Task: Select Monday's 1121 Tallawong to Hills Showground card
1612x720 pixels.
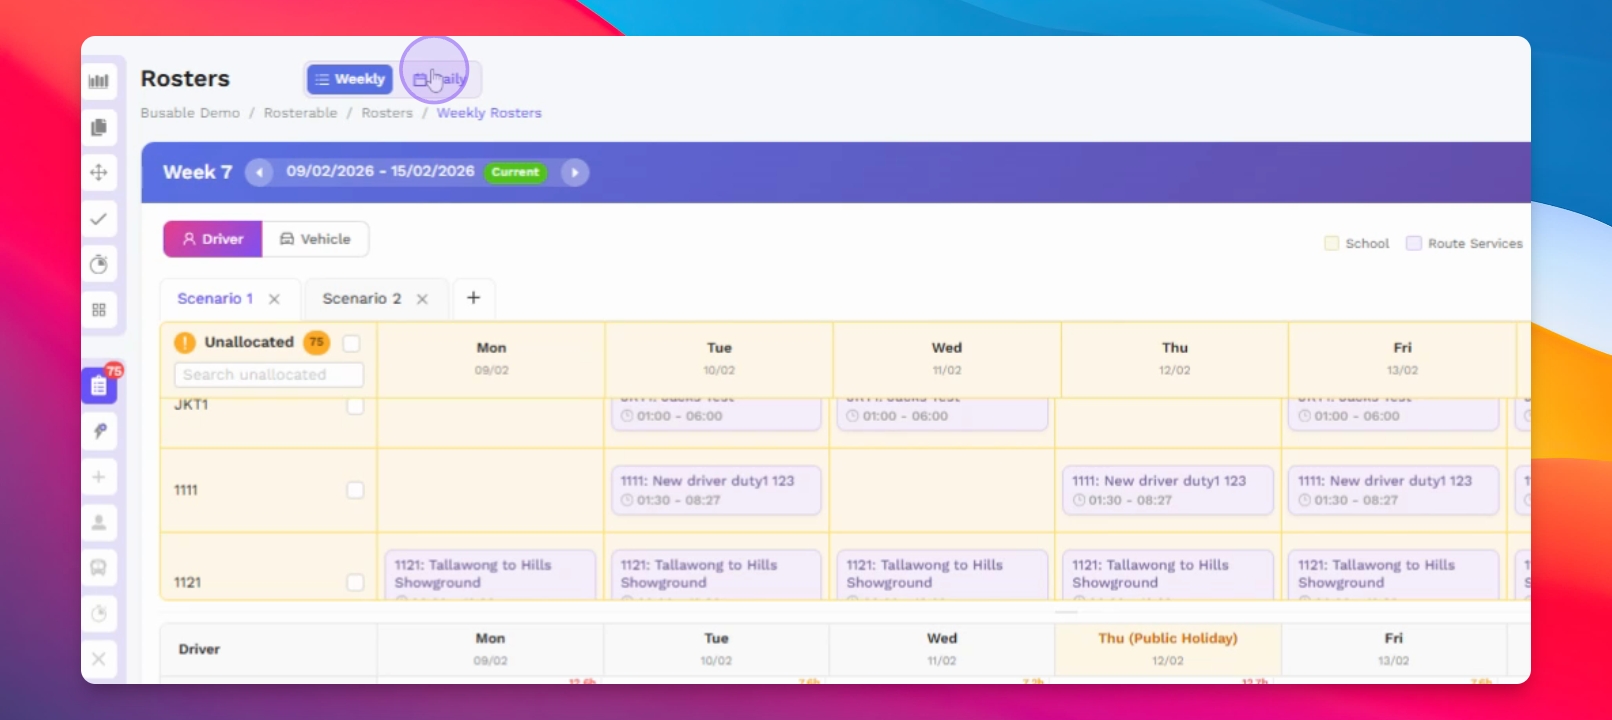Action: click(x=490, y=574)
